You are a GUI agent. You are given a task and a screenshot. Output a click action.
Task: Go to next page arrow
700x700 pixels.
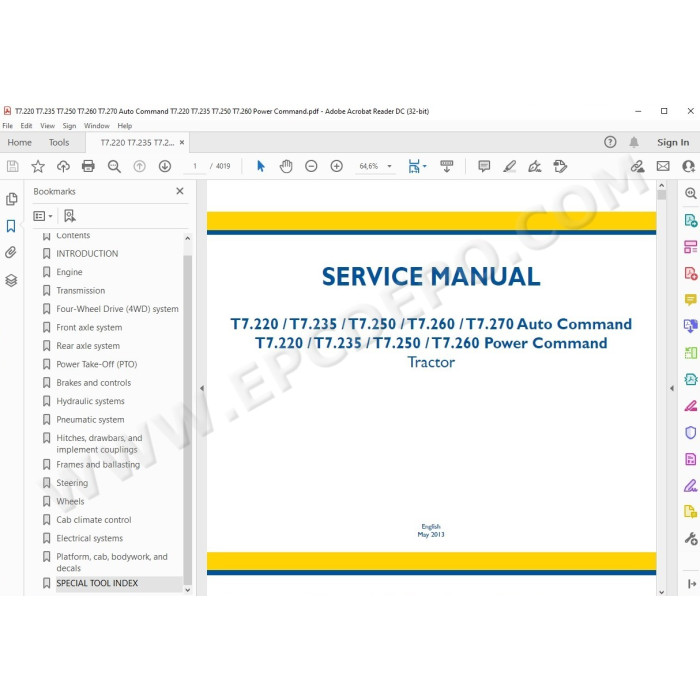coord(165,167)
